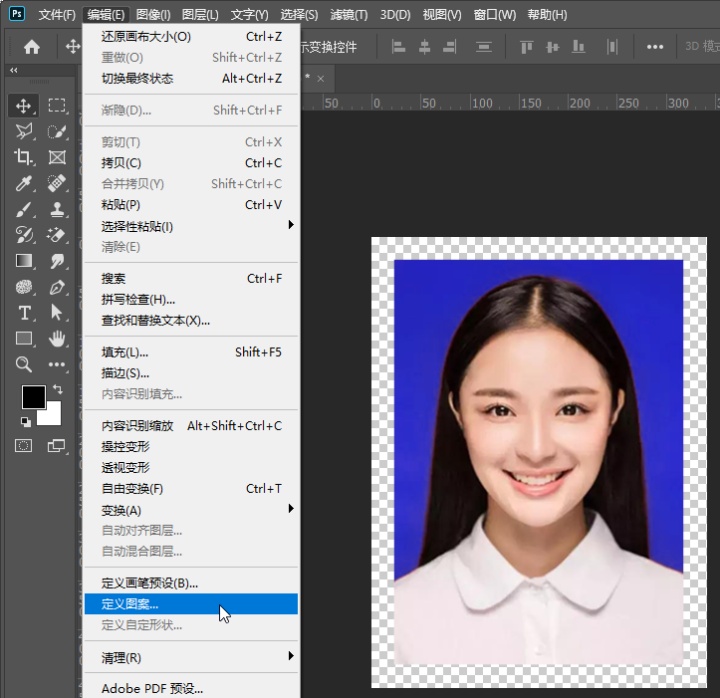
Task: Open the 窗口(W) menu
Action: pos(495,15)
